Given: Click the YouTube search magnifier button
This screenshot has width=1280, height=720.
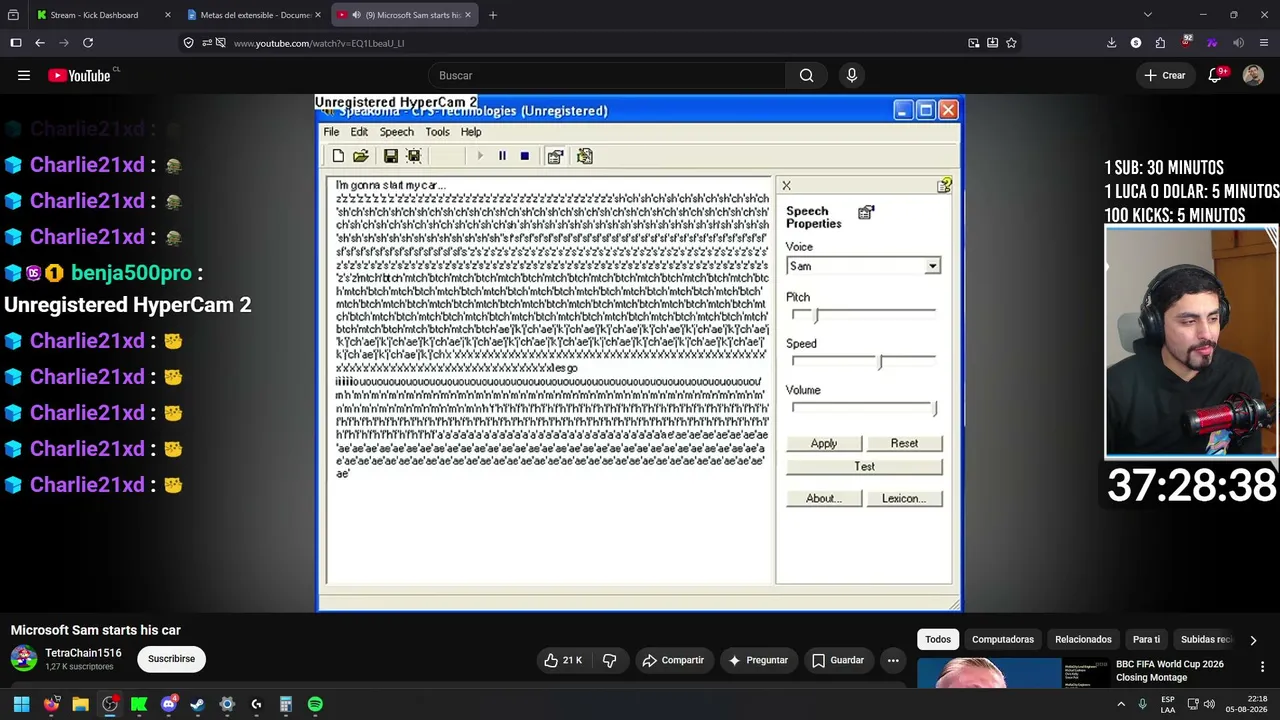Looking at the screenshot, I should (x=806, y=75).
